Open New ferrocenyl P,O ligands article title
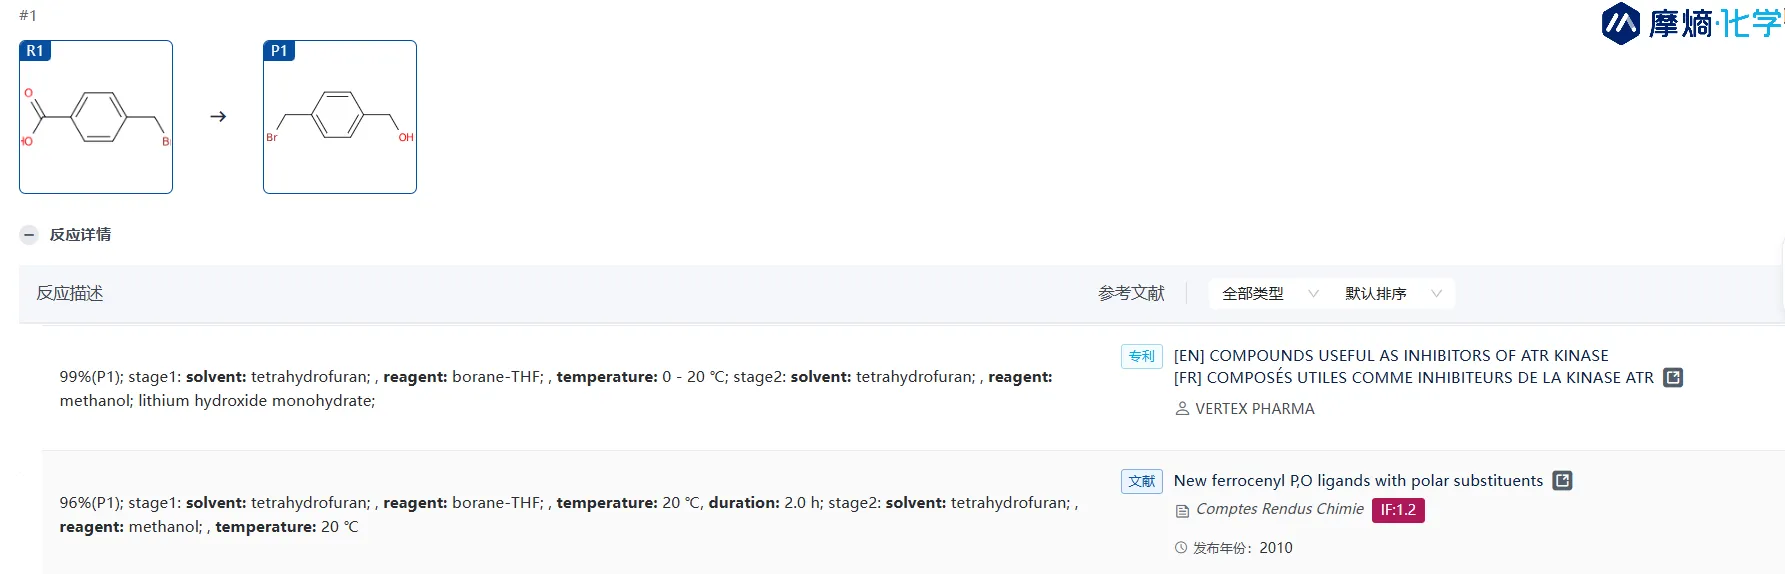 click(1358, 481)
